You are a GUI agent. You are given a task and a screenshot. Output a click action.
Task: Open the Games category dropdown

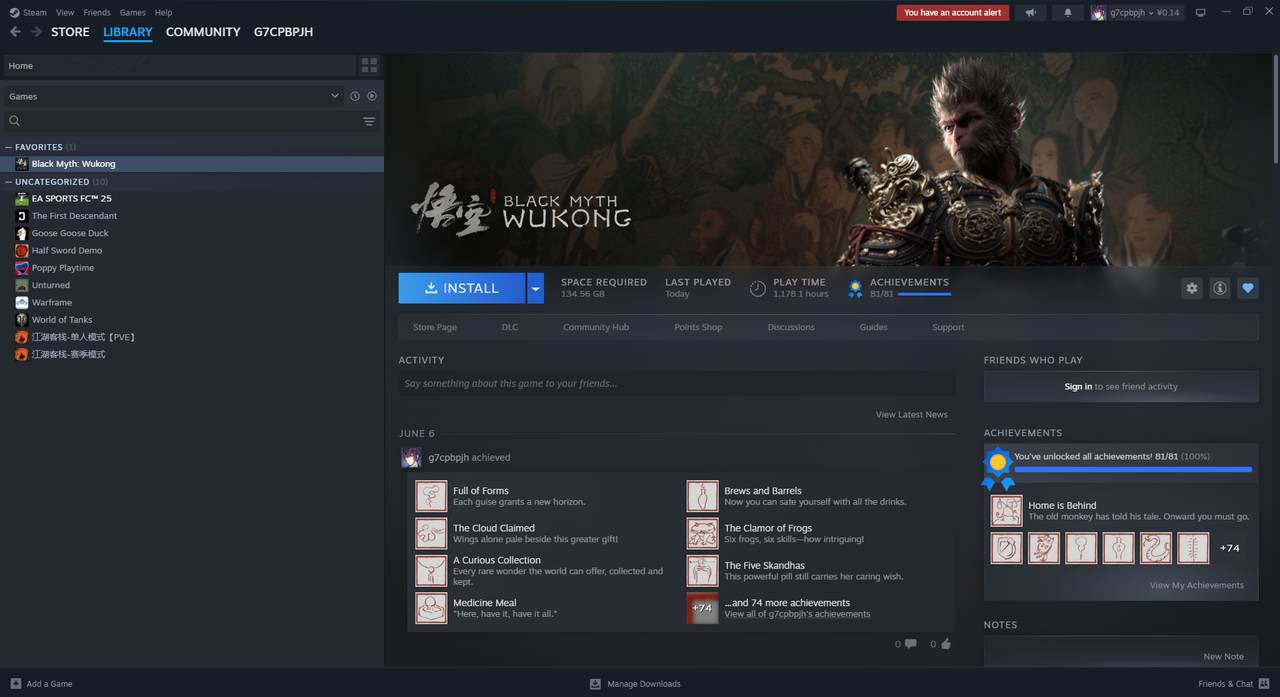tap(174, 96)
